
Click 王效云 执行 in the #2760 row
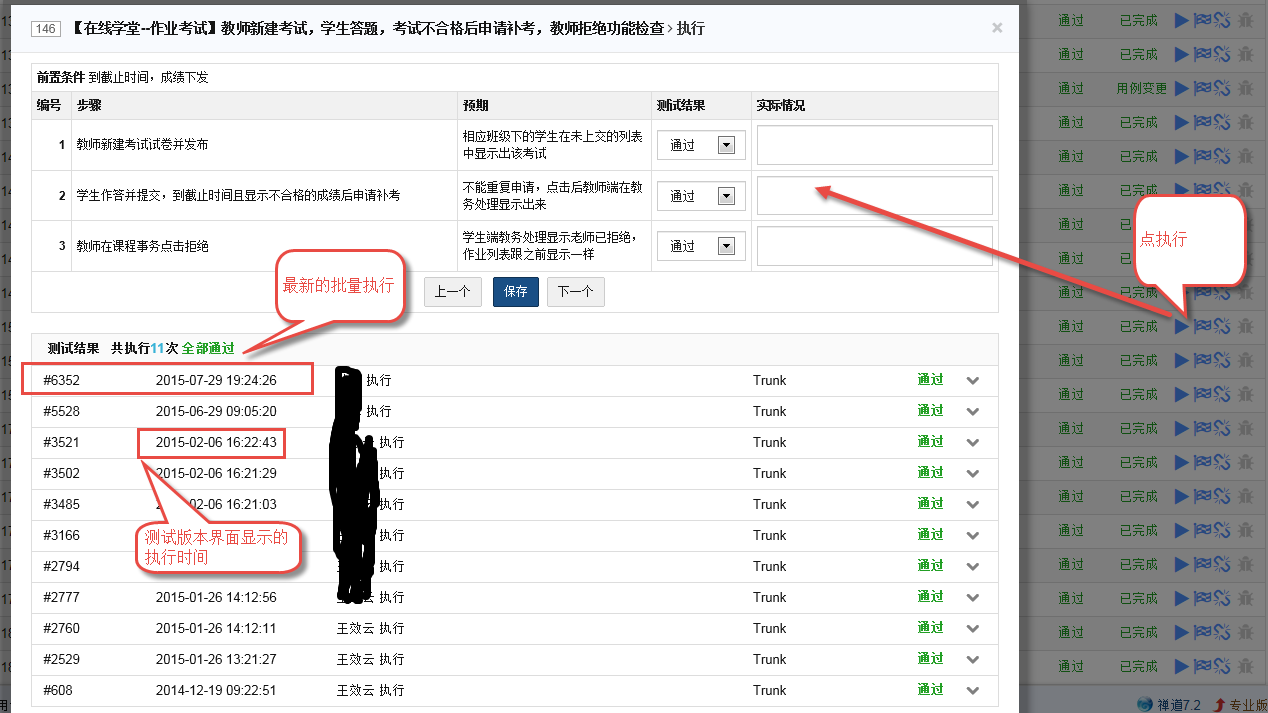point(371,628)
